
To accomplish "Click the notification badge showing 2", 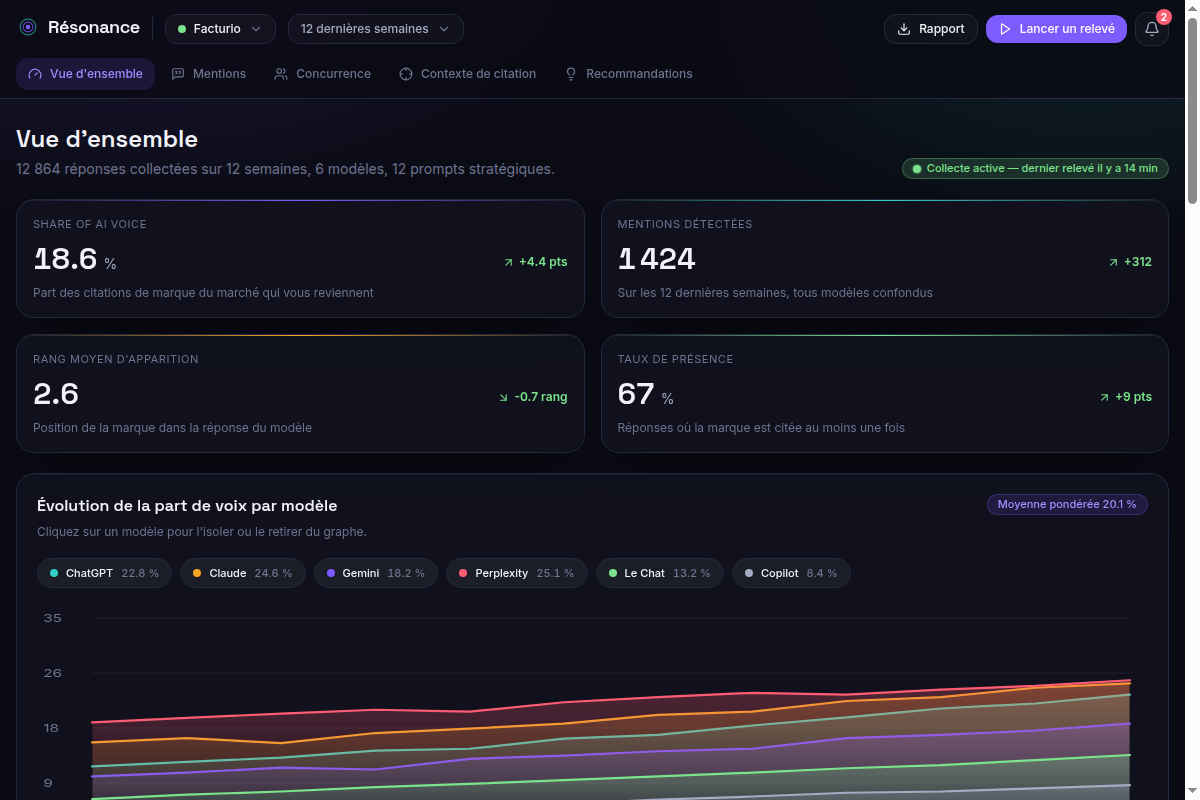I will coord(1163,17).
